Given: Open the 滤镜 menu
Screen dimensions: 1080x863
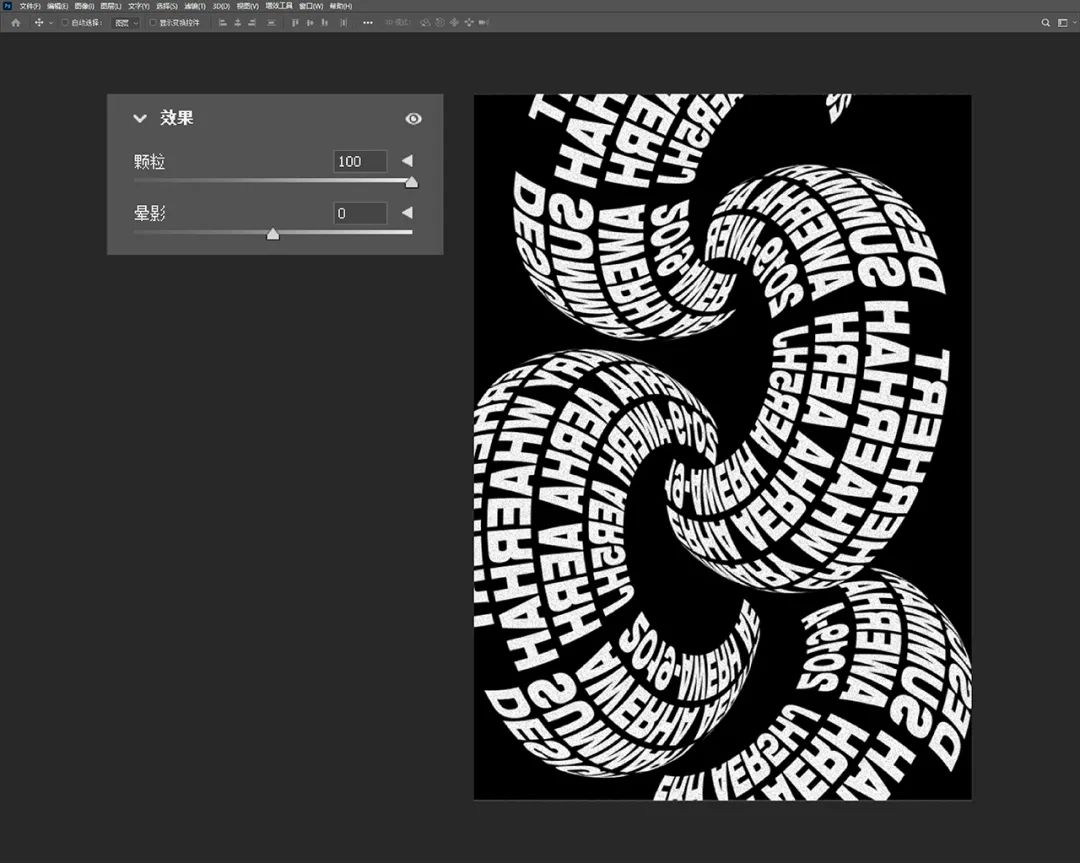Looking at the screenshot, I should click(192, 6).
